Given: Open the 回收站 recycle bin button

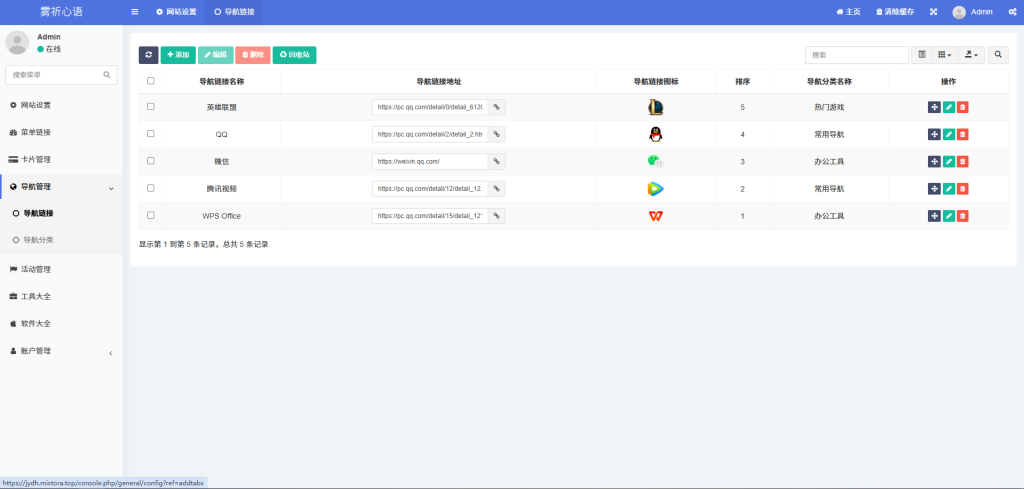Looking at the screenshot, I should [x=294, y=55].
